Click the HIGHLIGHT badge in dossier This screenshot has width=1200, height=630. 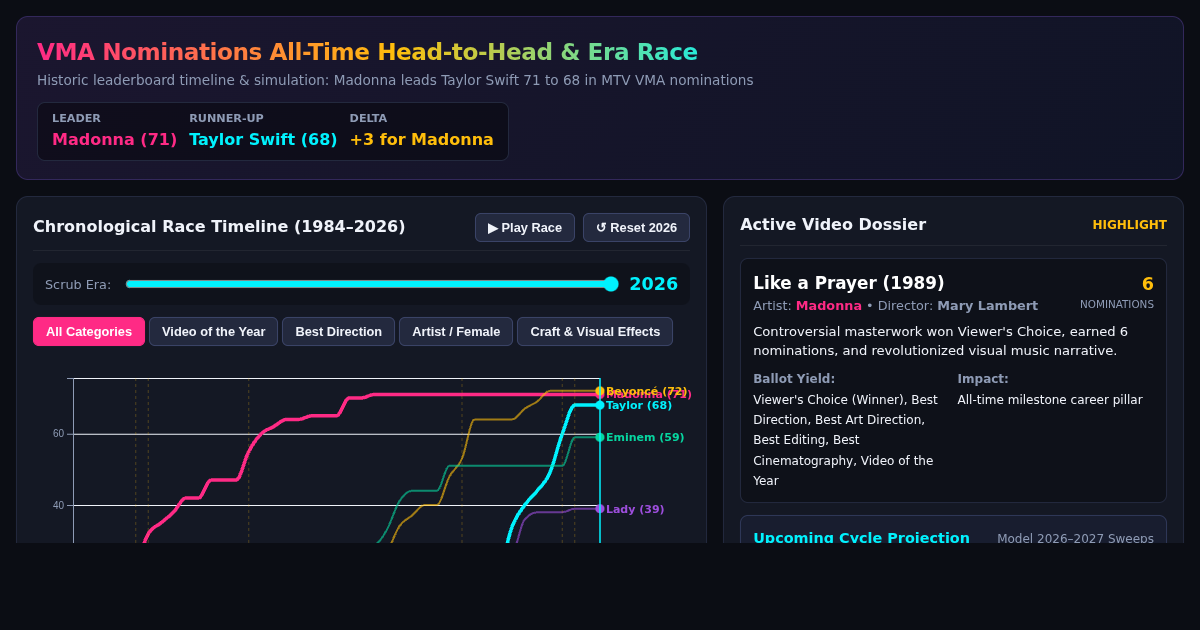1129,225
